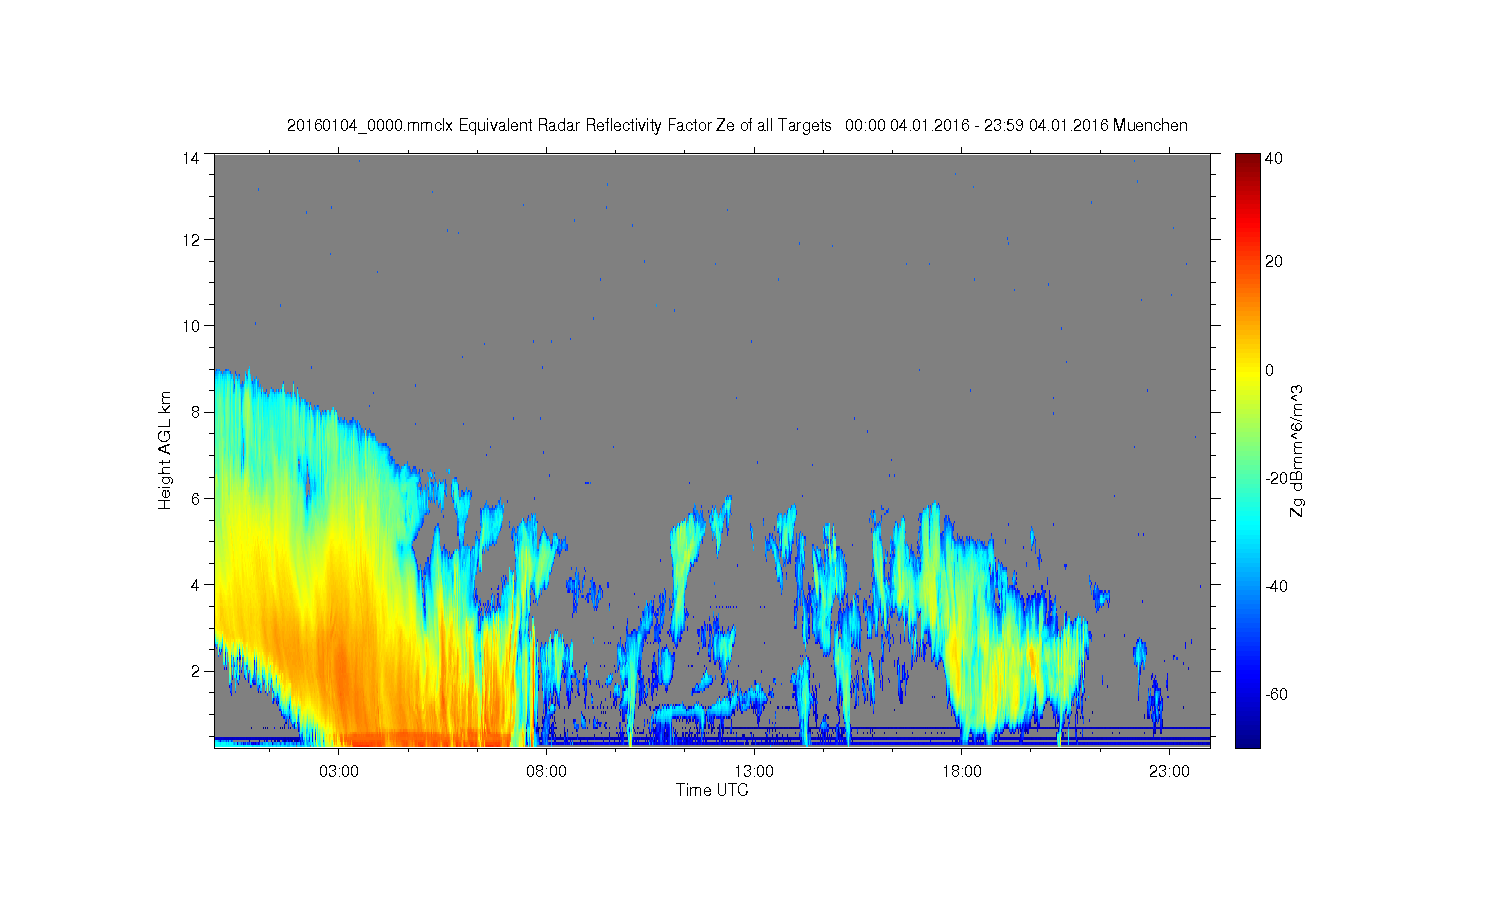This screenshot has width=1500, height=900.
Task: Click the '8' height tick label
Action: tap(196, 412)
